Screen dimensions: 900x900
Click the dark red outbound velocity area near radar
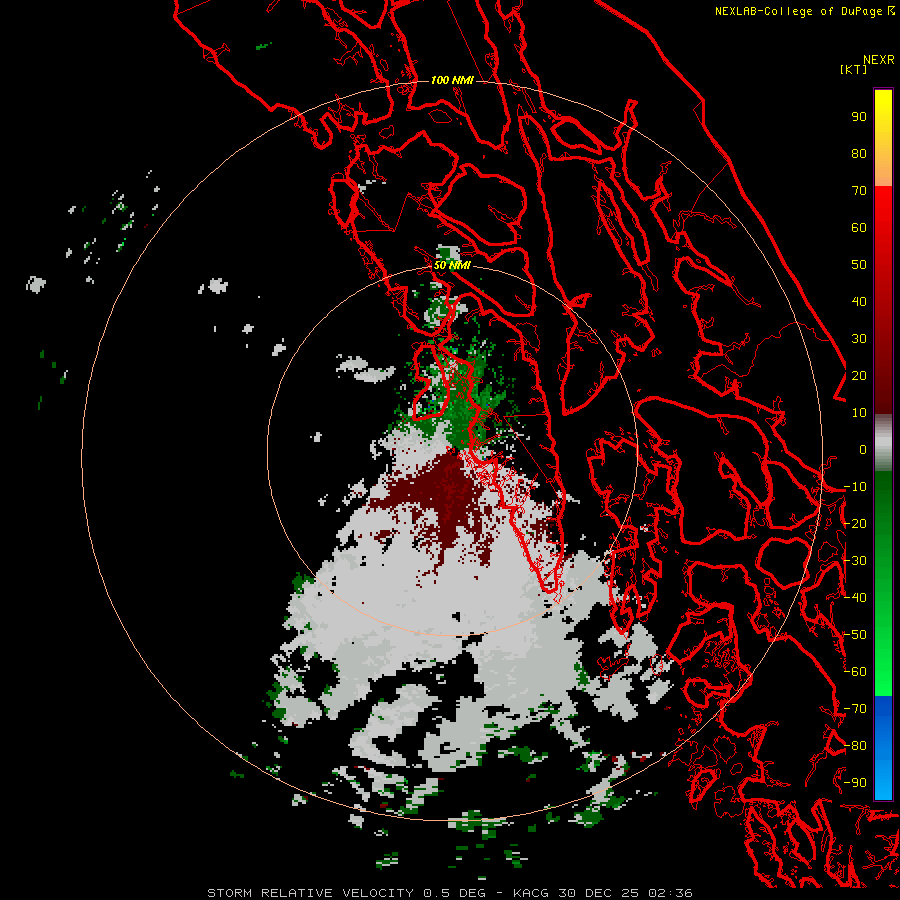(445, 488)
